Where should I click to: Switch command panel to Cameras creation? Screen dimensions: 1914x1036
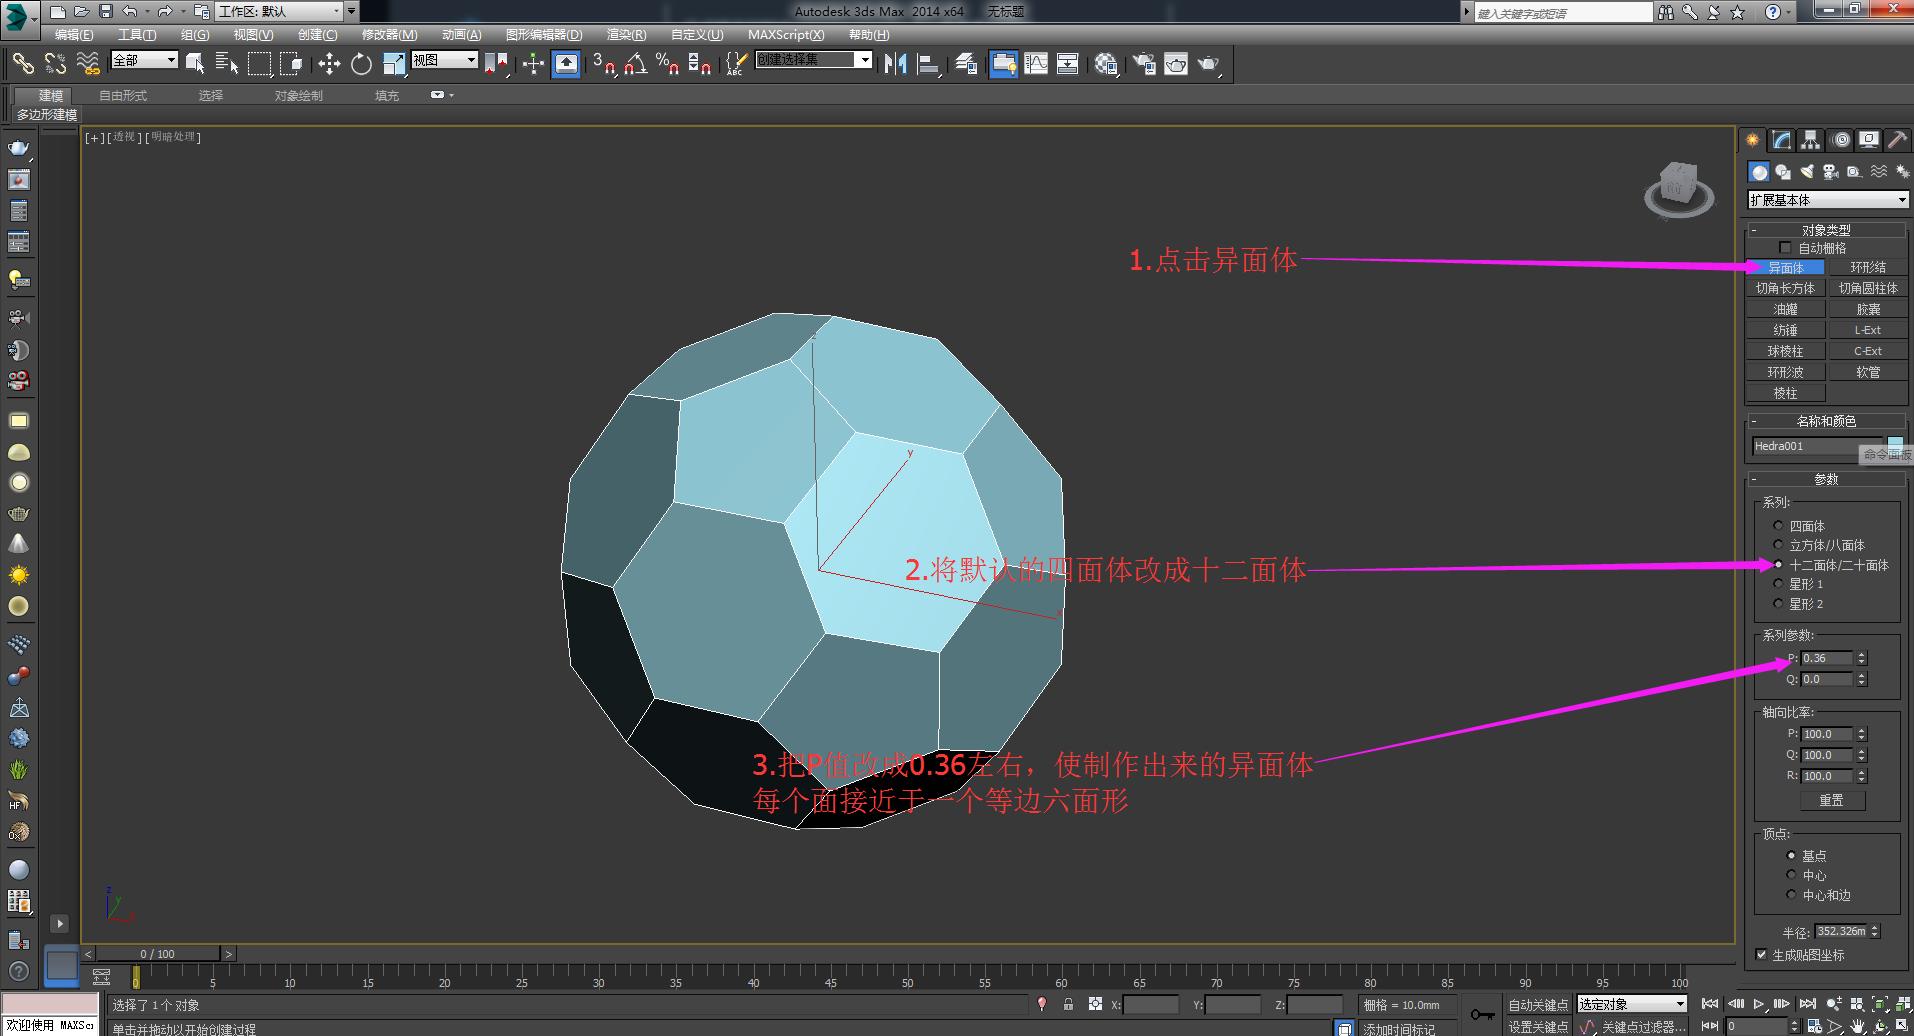tap(1829, 171)
